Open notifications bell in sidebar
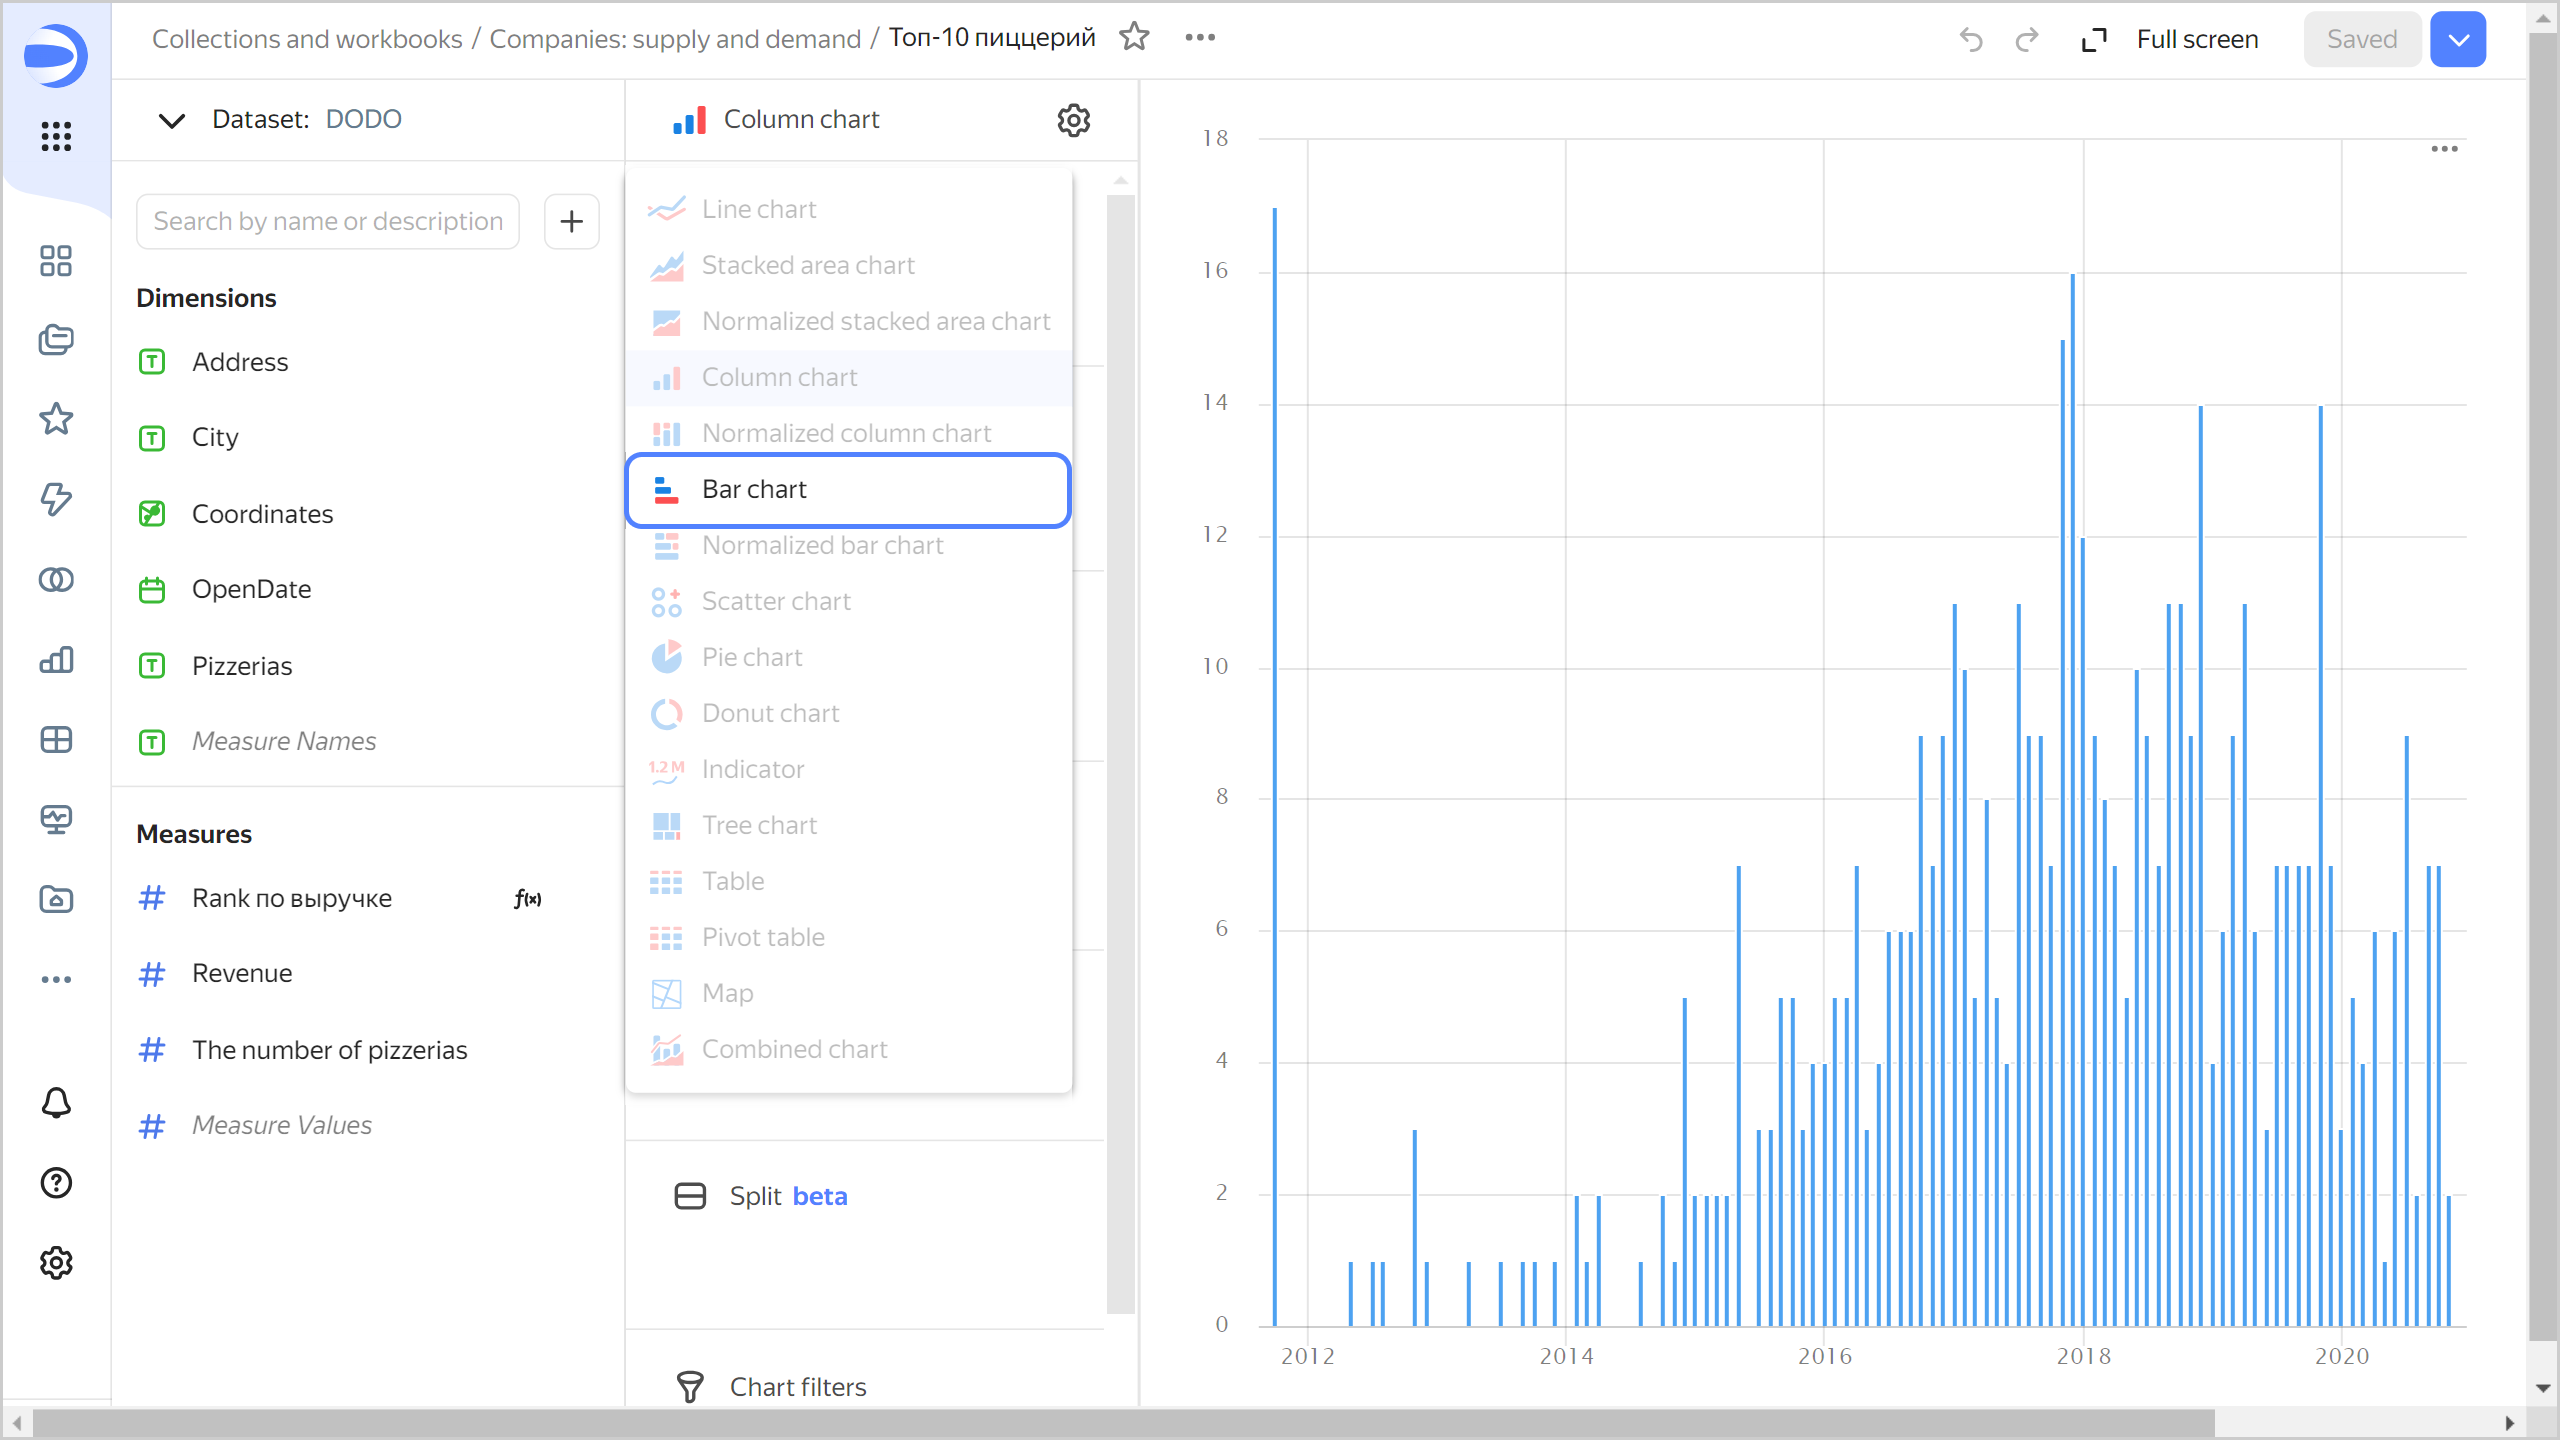Viewport: 2560px width, 1440px height. 56,1103
